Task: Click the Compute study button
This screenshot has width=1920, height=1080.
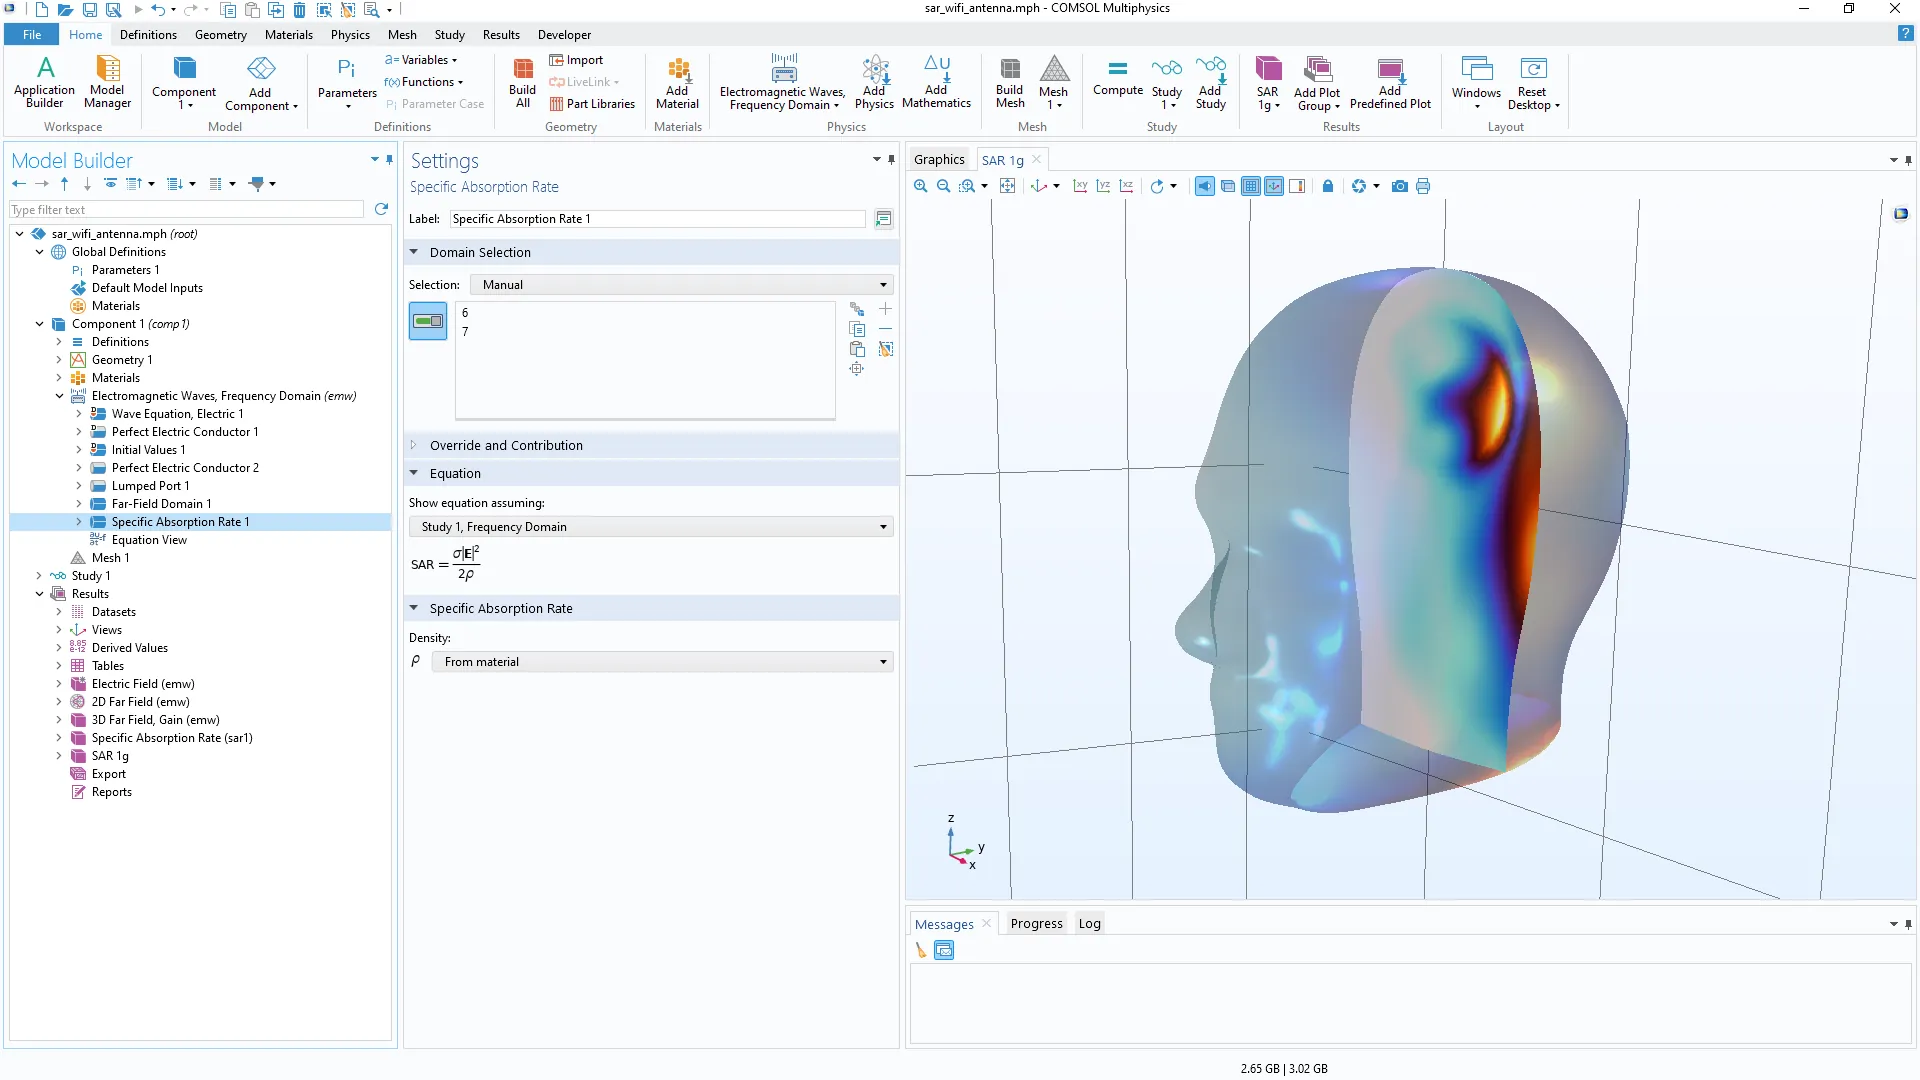Action: tap(1117, 78)
